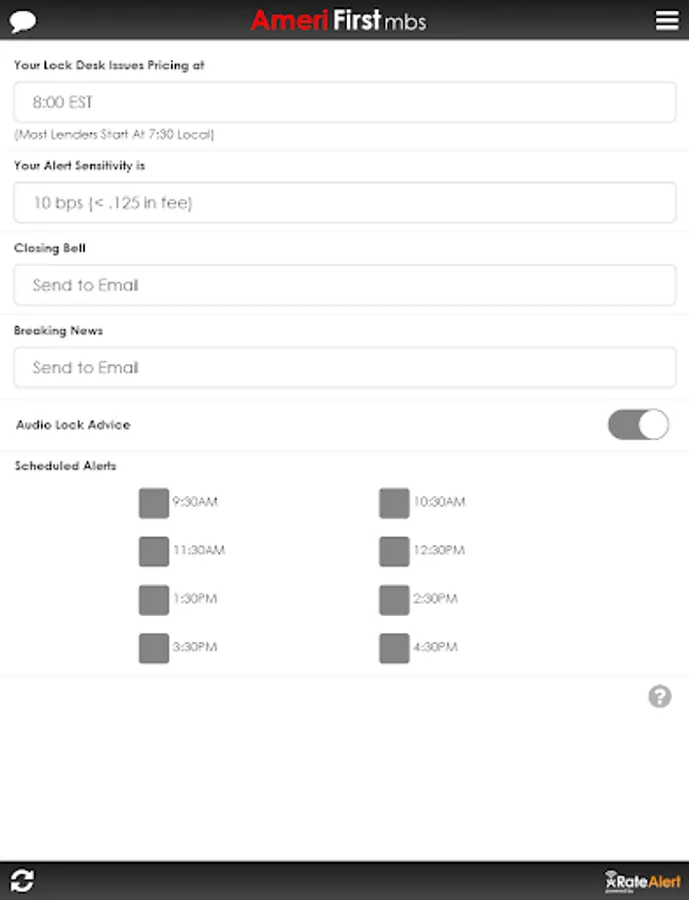Open the hamburger menu
Image resolution: width=689 pixels, height=900 pixels.
point(667,21)
